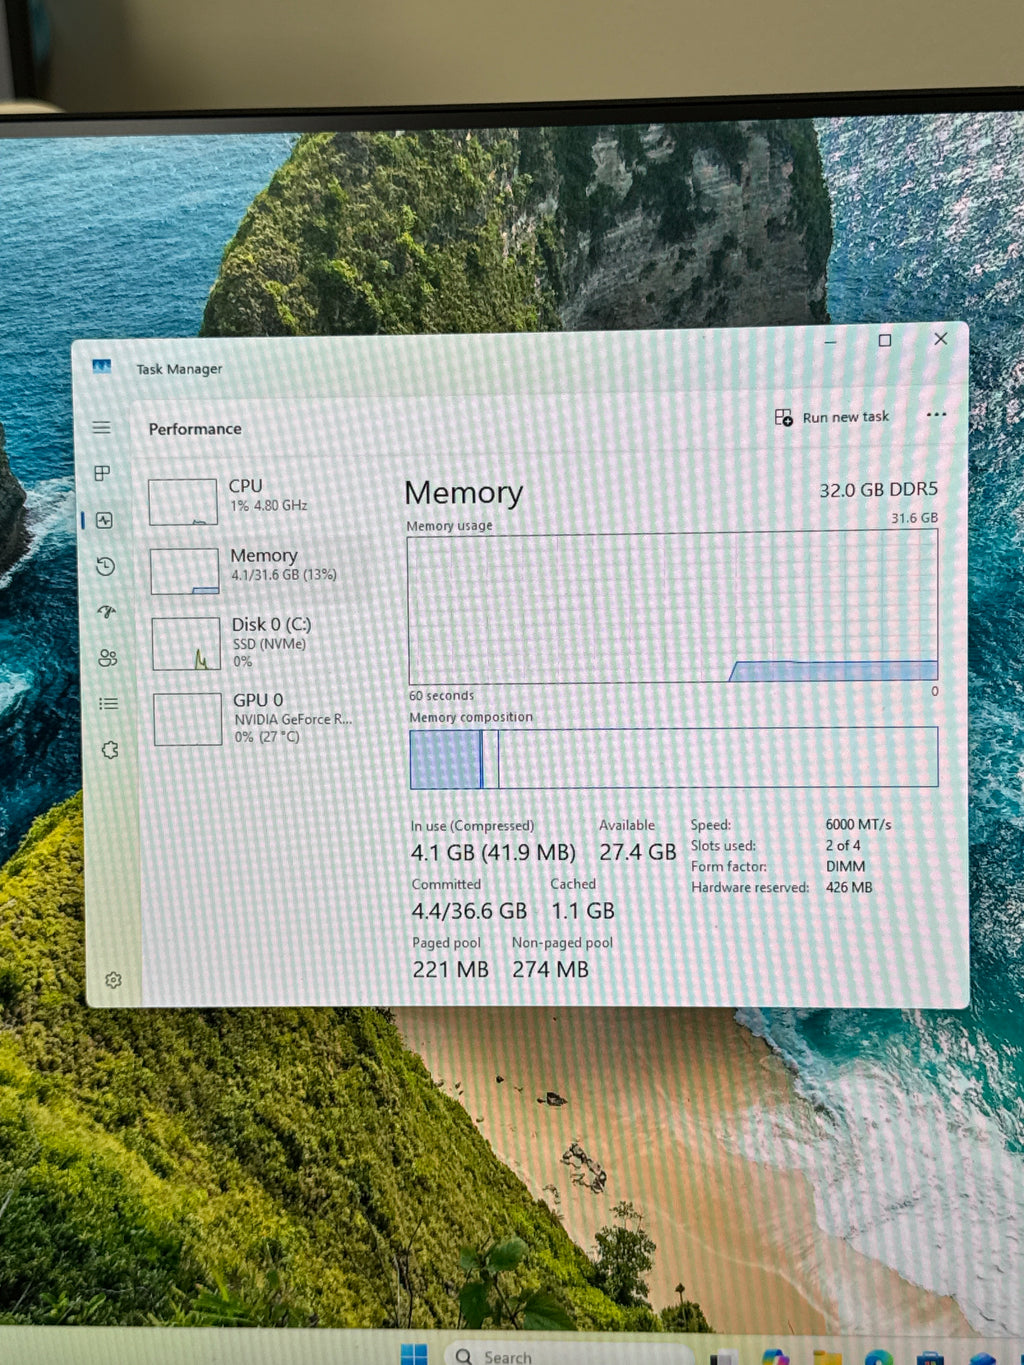Open the Windows Start menu

tap(413, 1355)
